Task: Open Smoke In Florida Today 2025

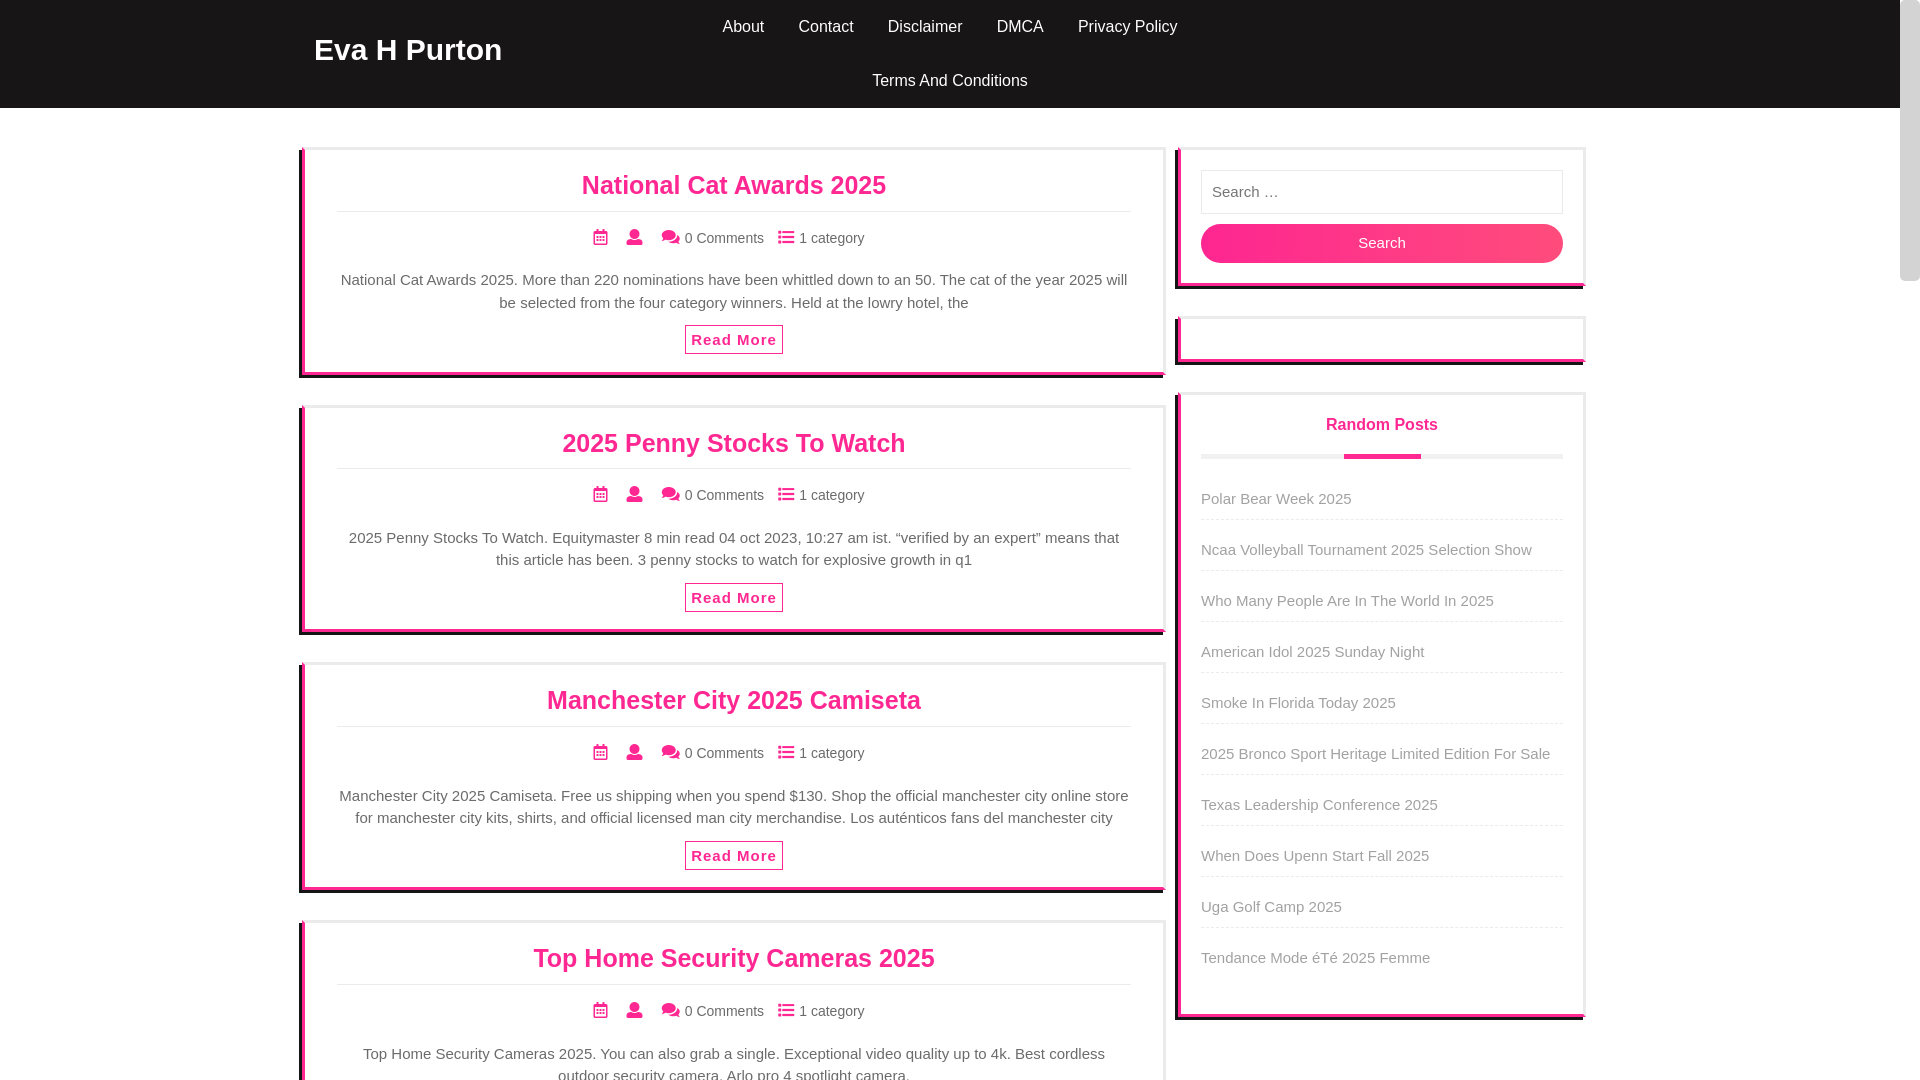Action: (x=1298, y=703)
